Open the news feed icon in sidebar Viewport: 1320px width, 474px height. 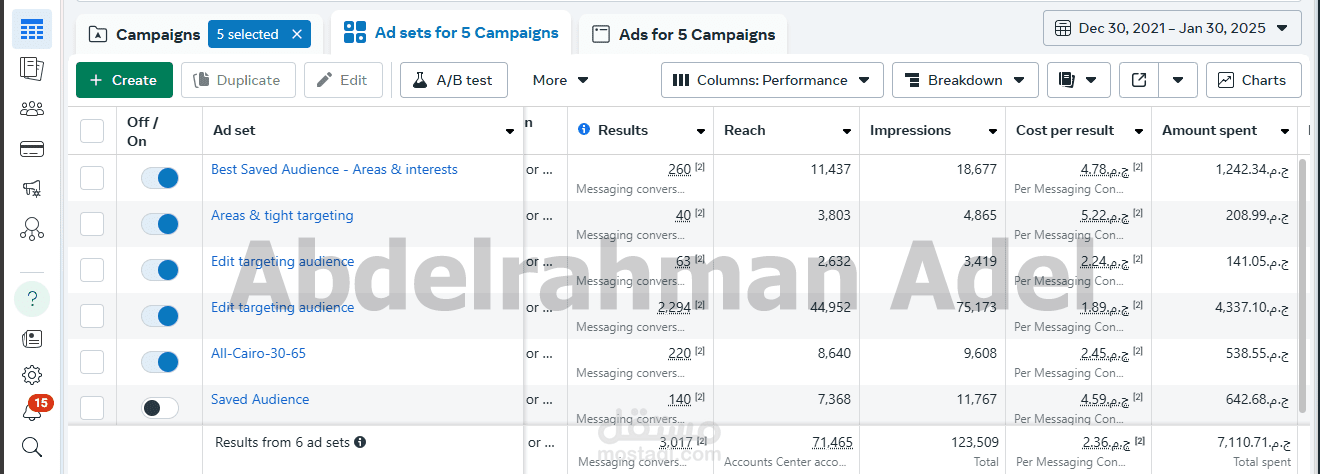(32, 339)
